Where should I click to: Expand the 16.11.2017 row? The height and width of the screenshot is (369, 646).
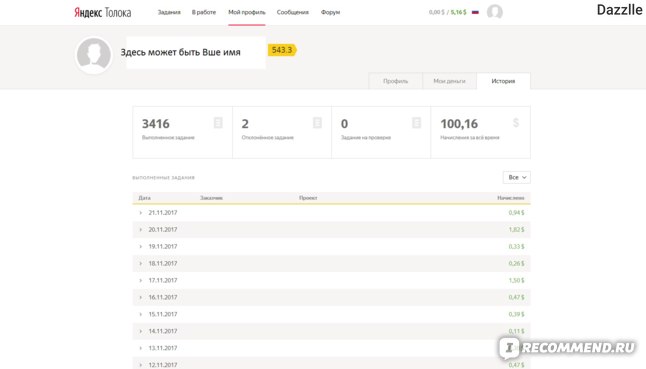140,297
